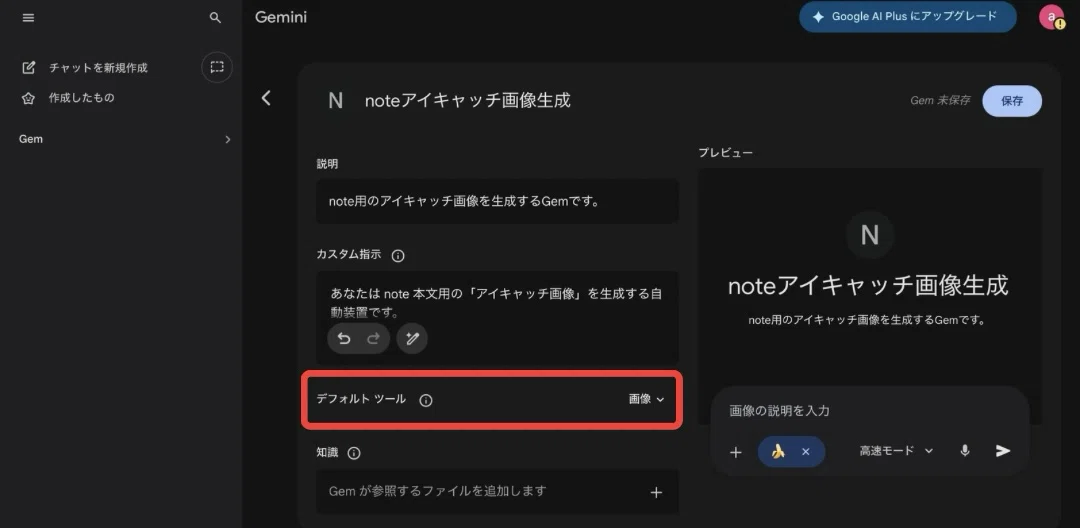Go back with the left arrow
The height and width of the screenshot is (528, 1080).
pyautogui.click(x=267, y=98)
